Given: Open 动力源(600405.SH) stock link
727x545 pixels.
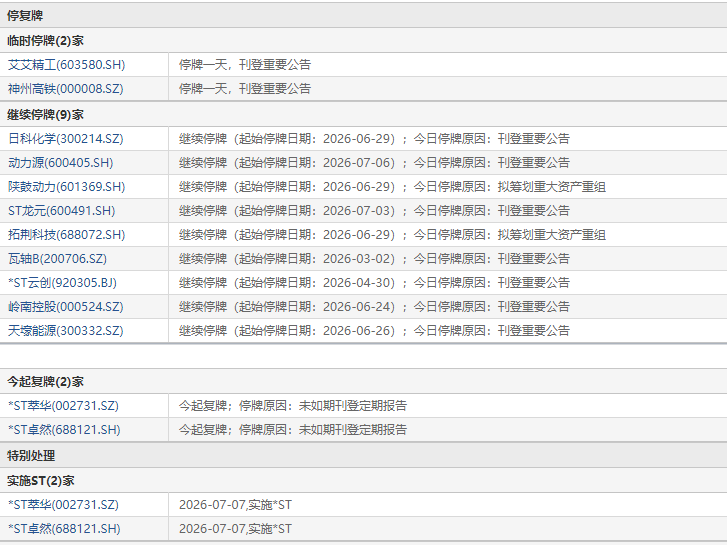Looking at the screenshot, I should coord(60,163).
